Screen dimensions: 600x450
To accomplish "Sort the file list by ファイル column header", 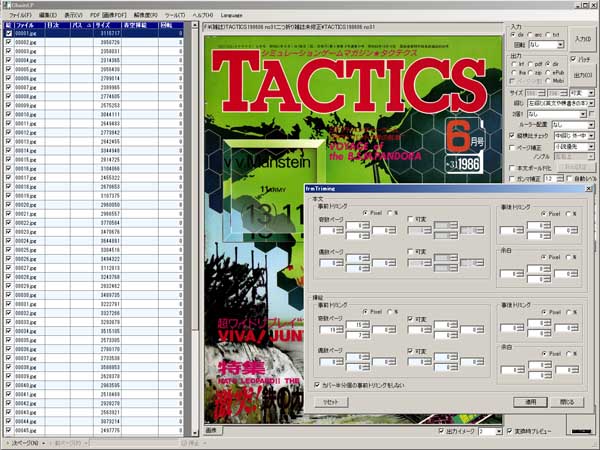I will point(29,25).
